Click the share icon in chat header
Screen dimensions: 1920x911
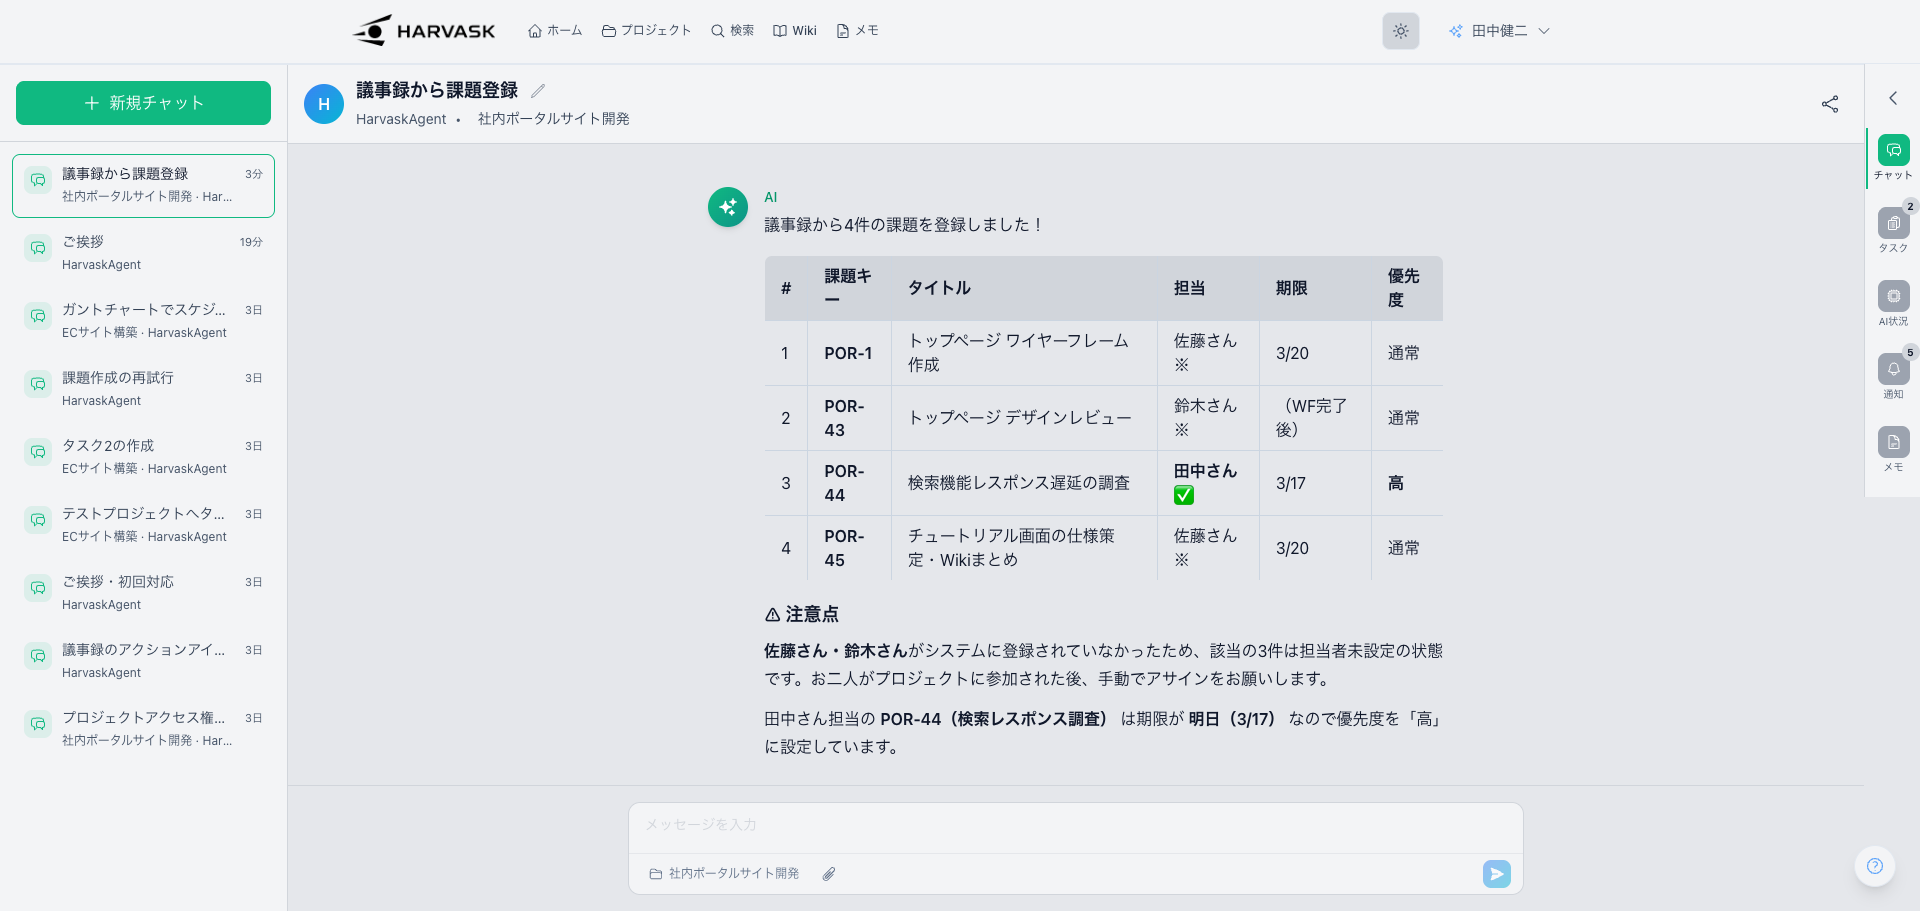(1829, 104)
